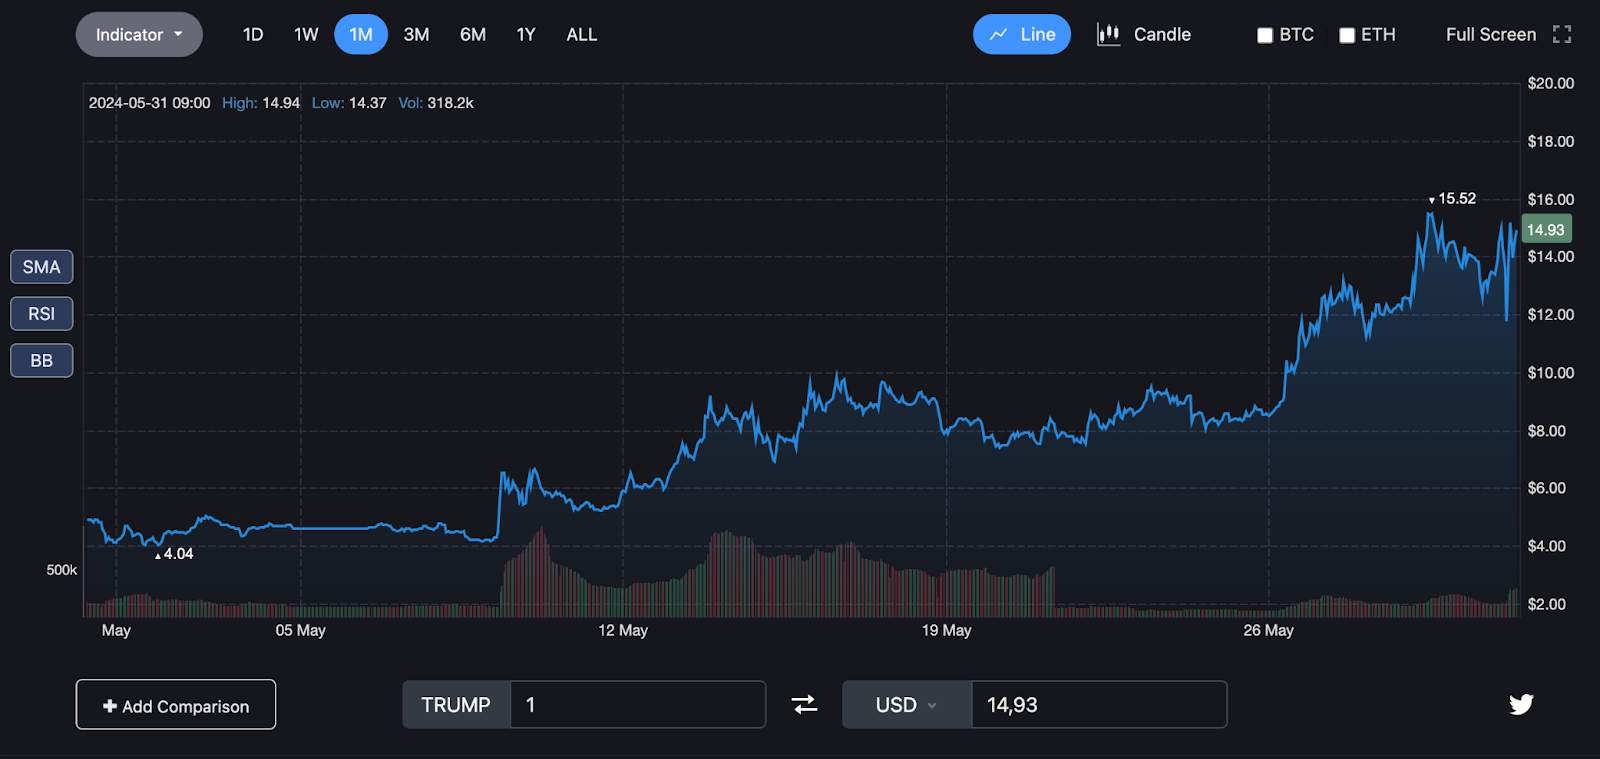This screenshot has width=1600, height=759.
Task: Click the High: 14.94 readout
Action: pos(261,103)
